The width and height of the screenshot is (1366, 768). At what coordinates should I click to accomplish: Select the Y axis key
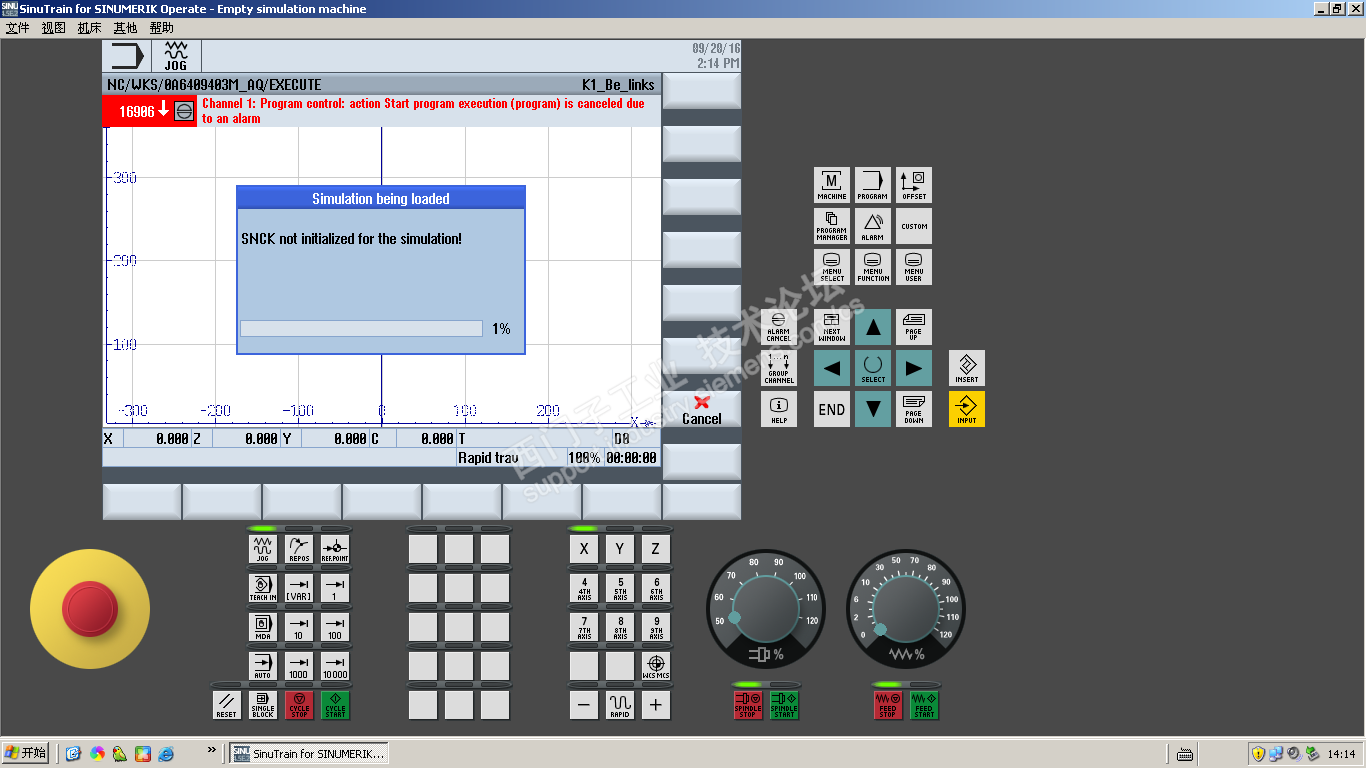pos(620,549)
